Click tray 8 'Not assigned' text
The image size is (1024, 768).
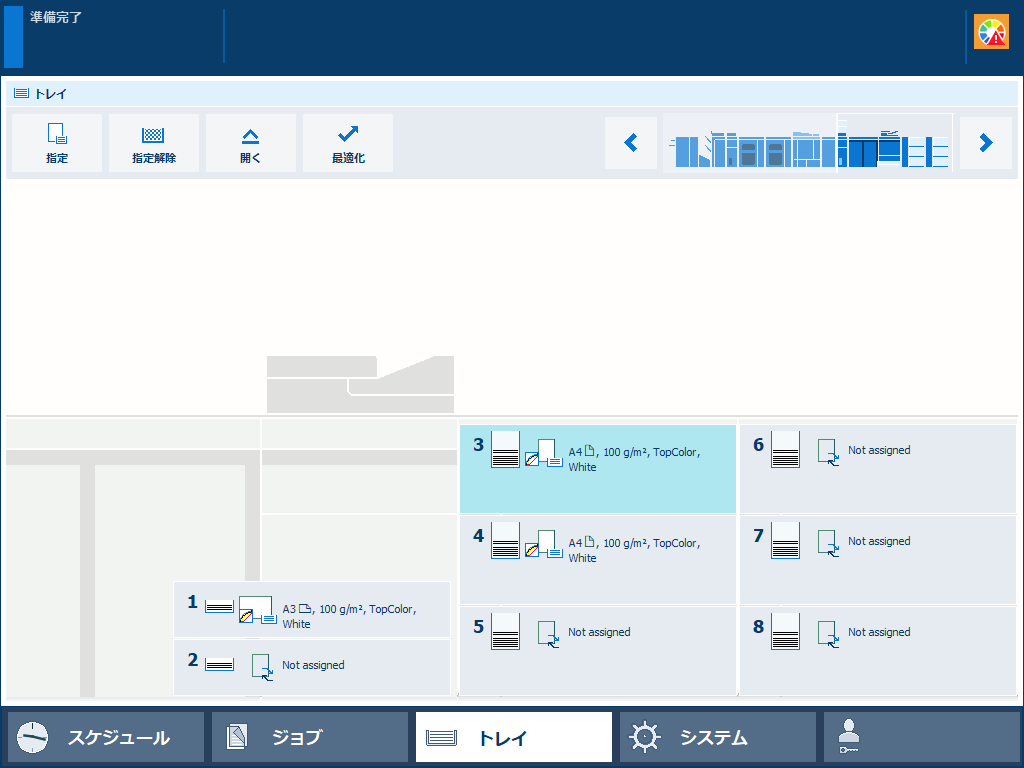click(x=879, y=632)
